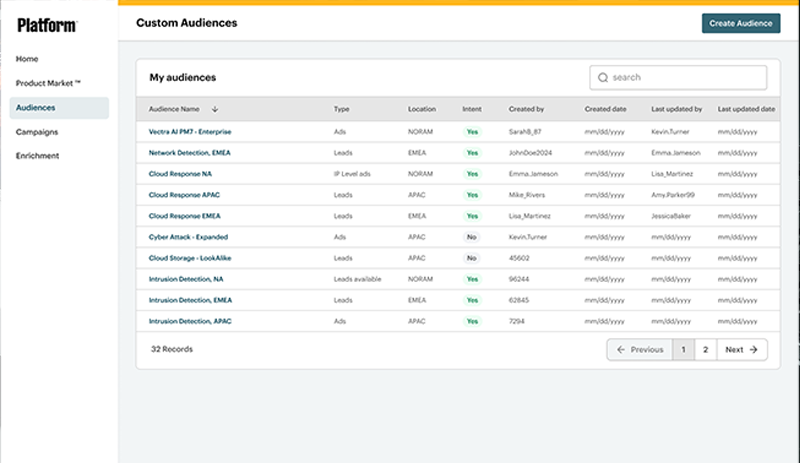Open Product Market in the sidebar
This screenshot has height=463, width=800.
click(x=48, y=83)
